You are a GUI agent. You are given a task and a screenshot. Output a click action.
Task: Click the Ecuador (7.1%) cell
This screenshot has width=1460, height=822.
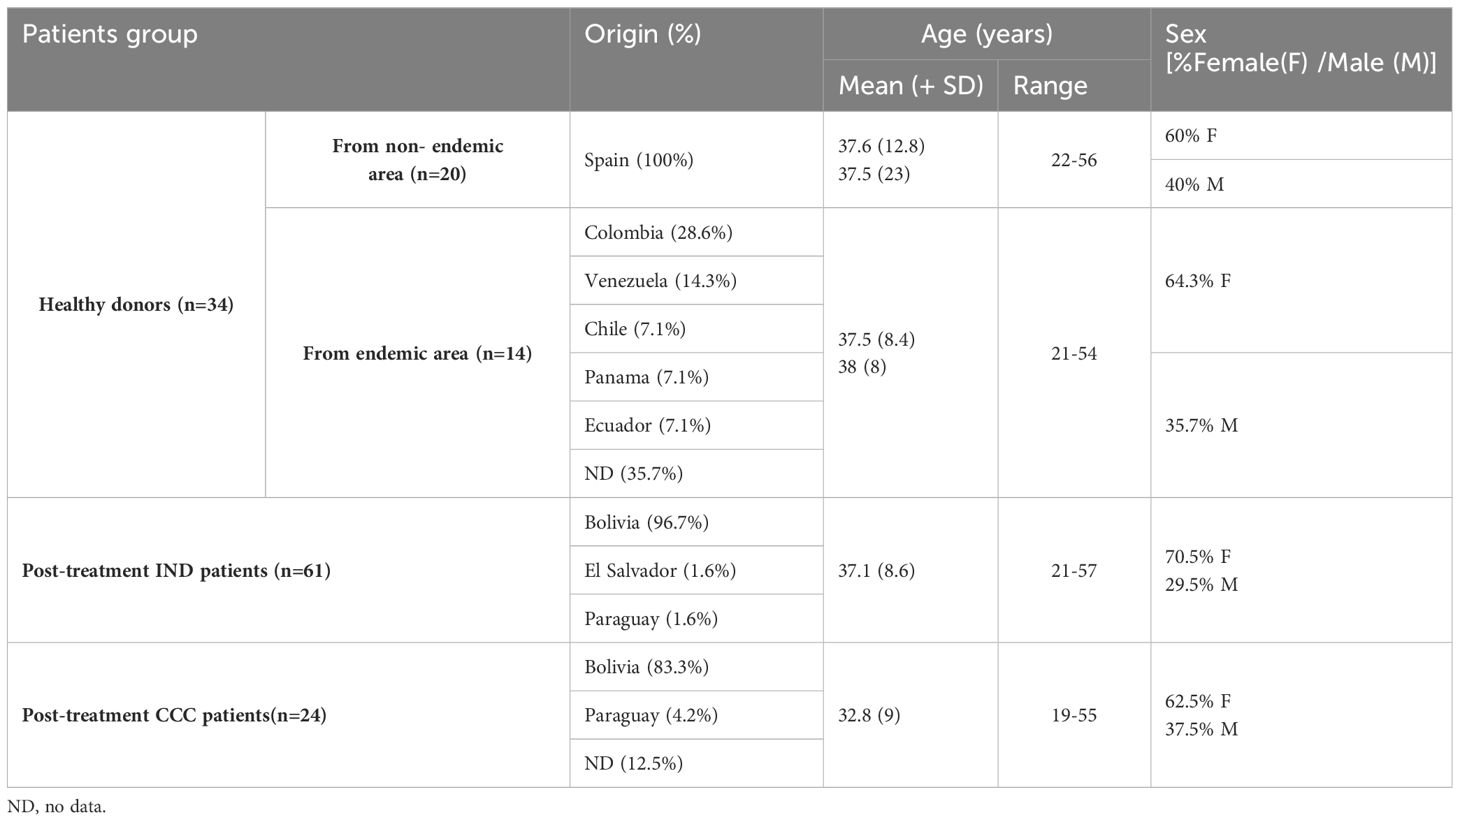point(697,425)
